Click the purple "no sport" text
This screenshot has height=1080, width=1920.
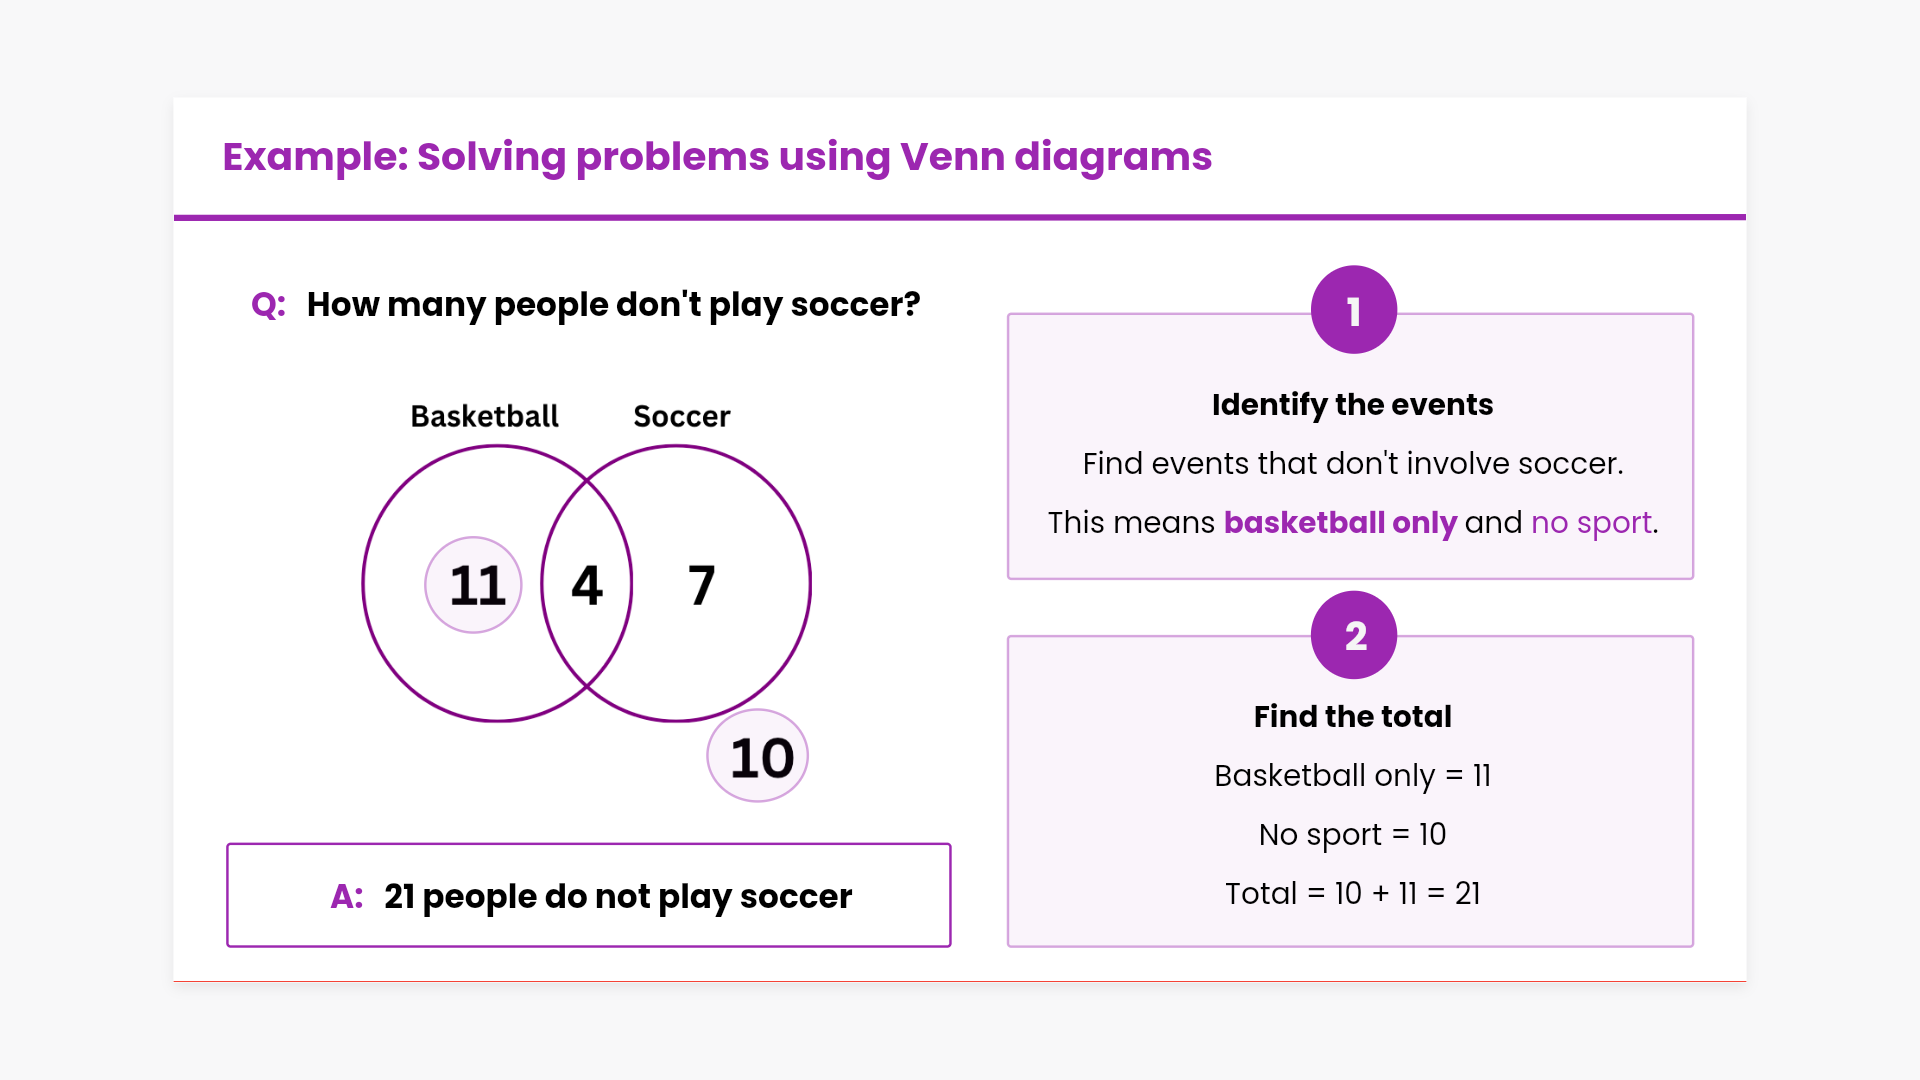coord(1591,522)
